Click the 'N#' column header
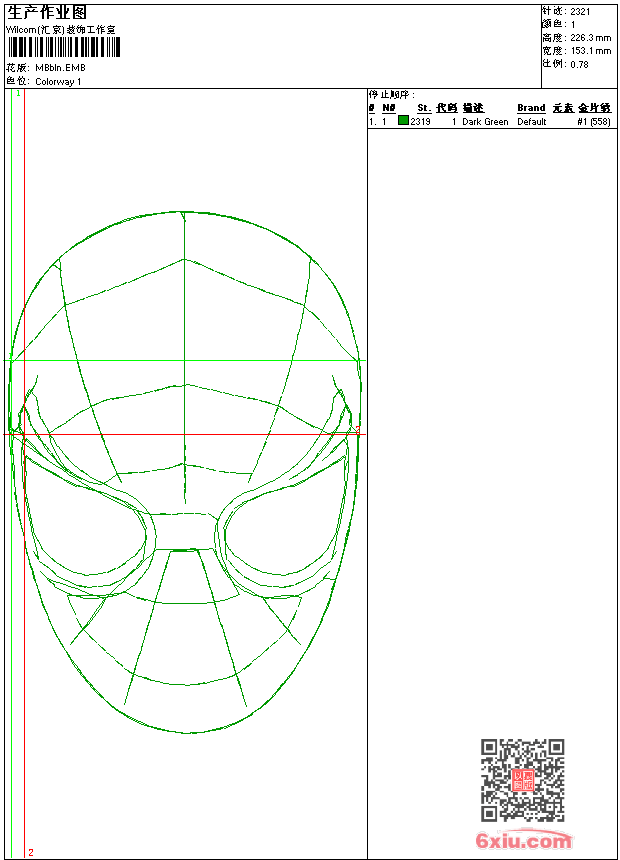This screenshot has width=620, height=860. (x=388, y=108)
